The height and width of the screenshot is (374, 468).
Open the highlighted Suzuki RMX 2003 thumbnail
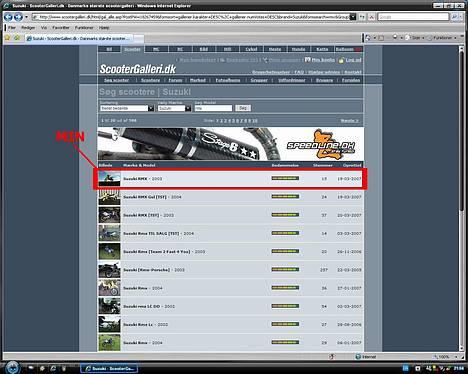tap(110, 179)
